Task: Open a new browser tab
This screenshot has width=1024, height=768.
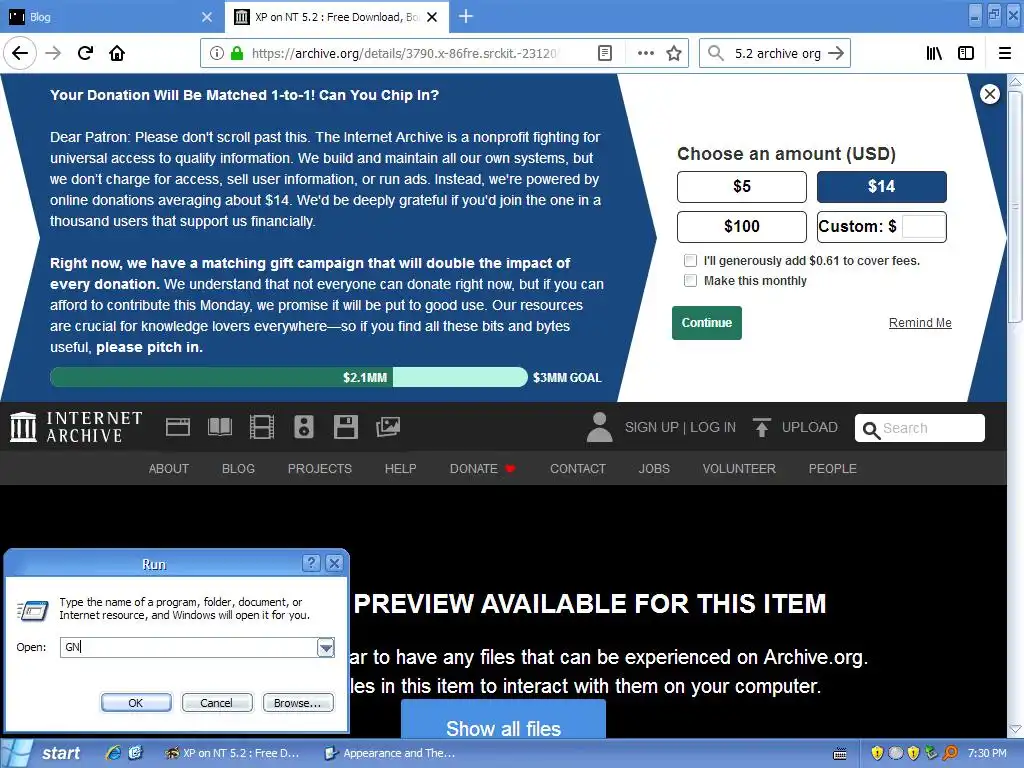Action: 466,16
